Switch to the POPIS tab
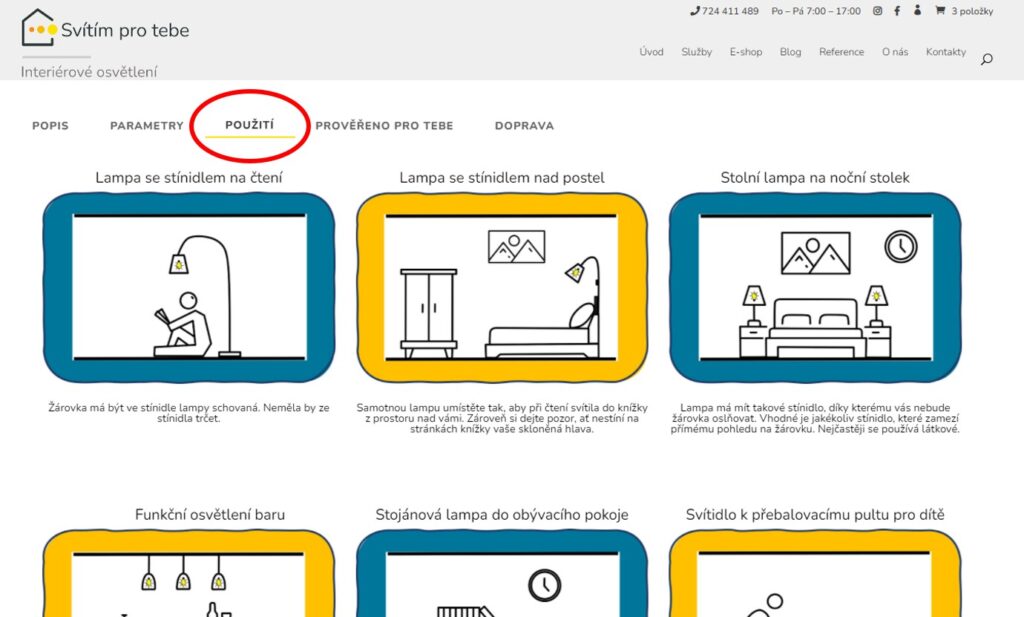 tap(50, 126)
